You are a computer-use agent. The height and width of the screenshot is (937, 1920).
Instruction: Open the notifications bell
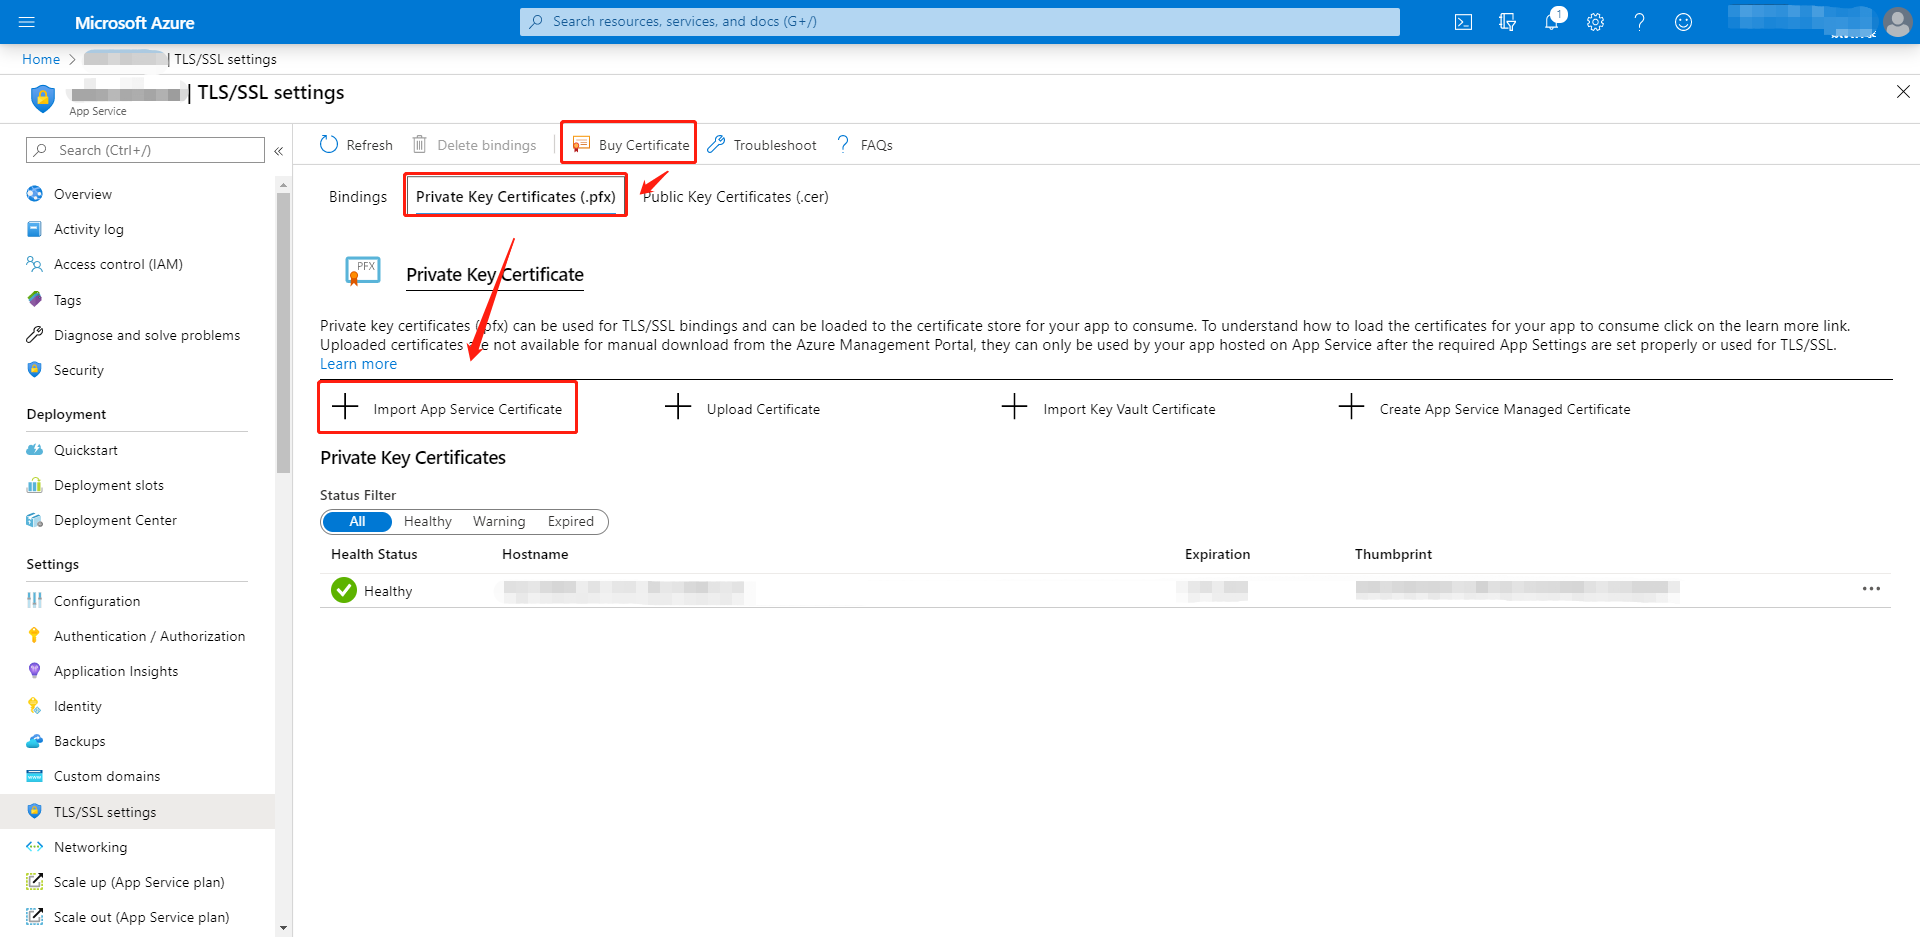[x=1551, y=21]
